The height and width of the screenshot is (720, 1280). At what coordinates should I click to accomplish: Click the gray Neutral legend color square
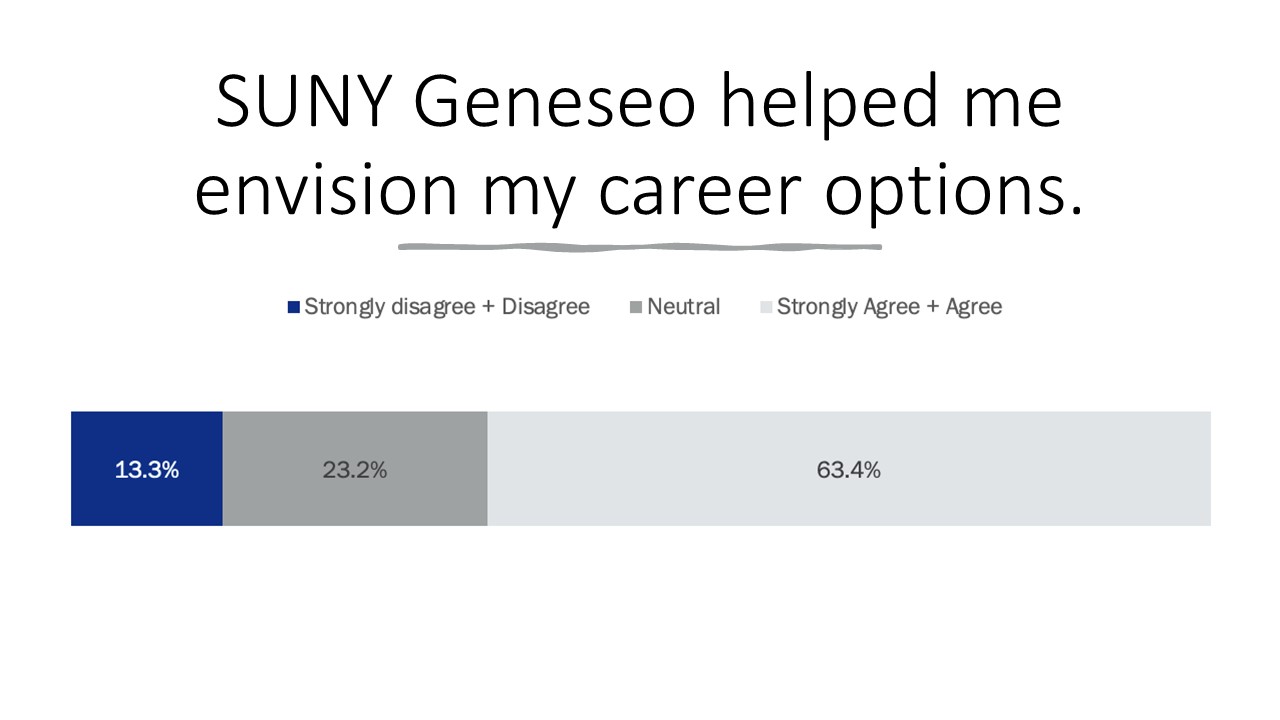coord(636,307)
